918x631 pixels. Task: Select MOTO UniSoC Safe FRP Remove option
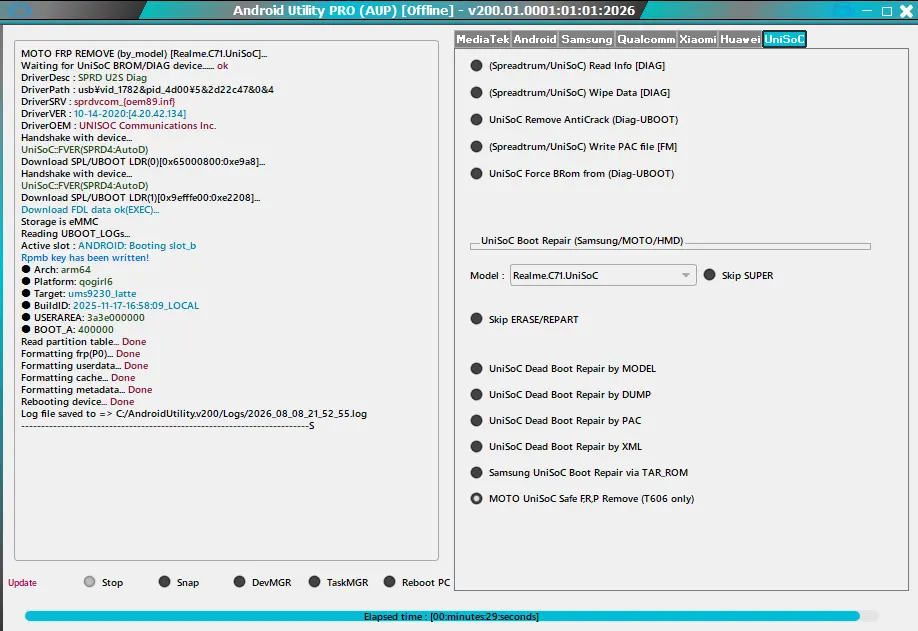tap(583, 499)
